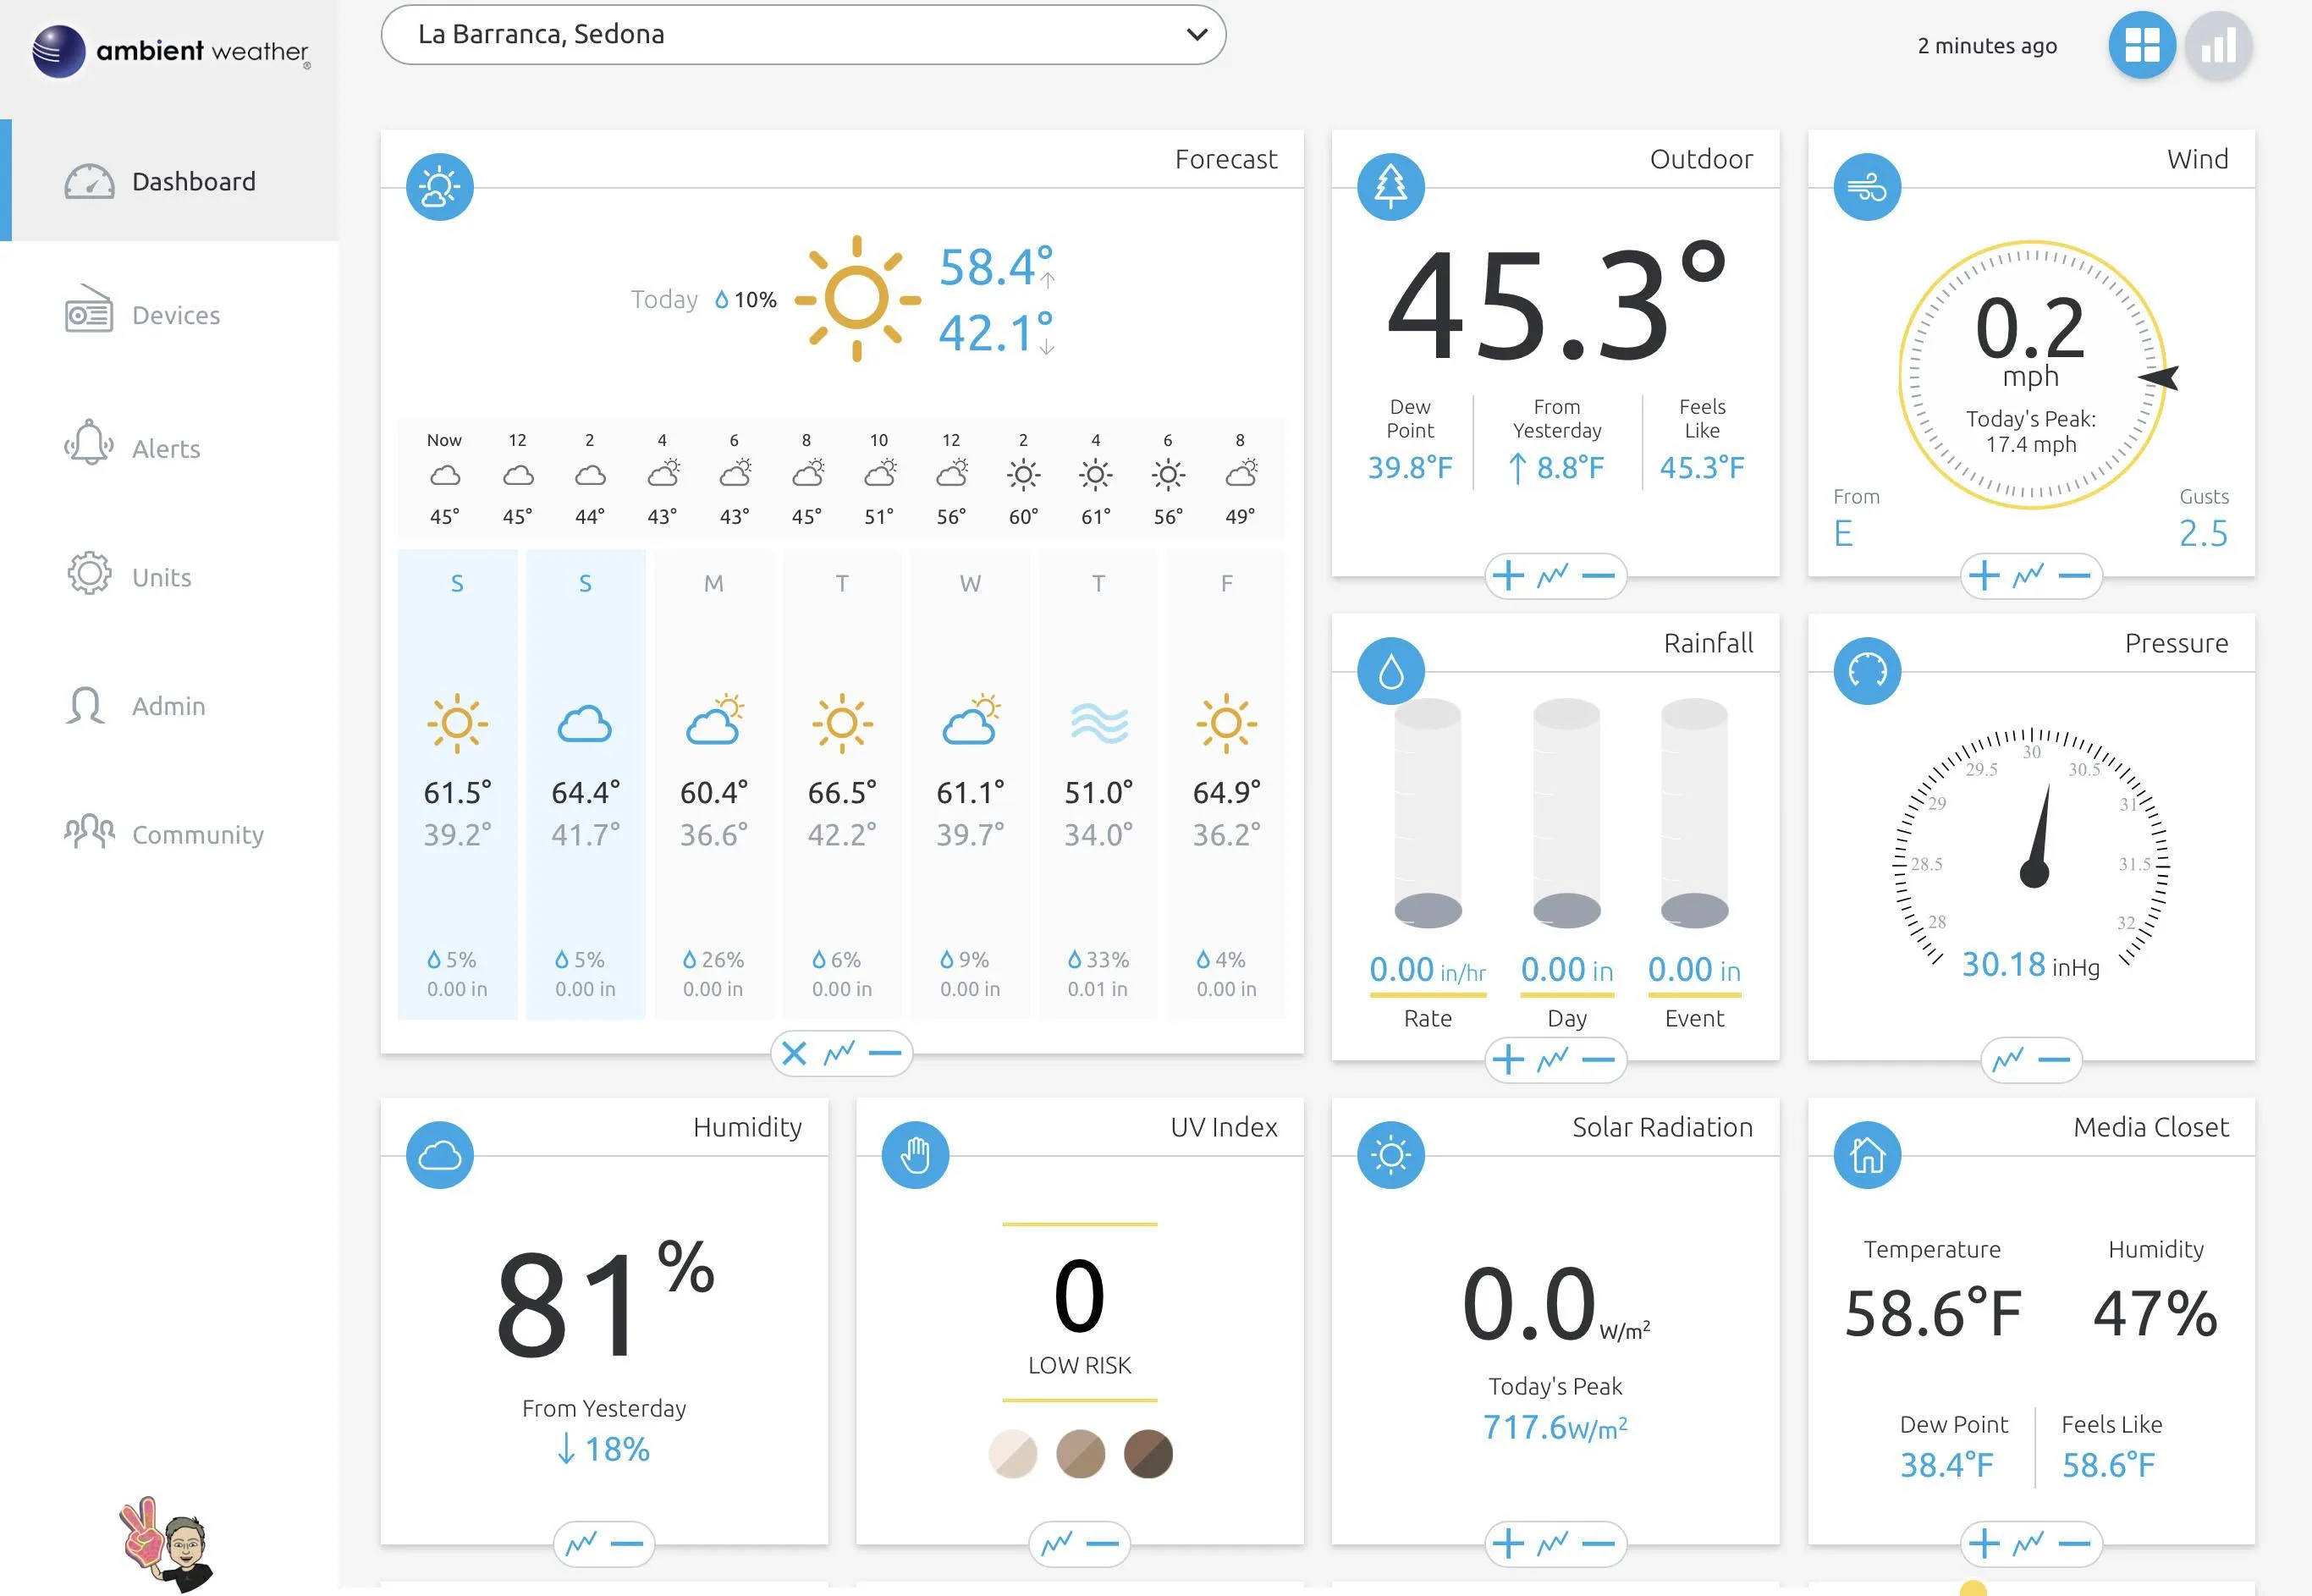Toggle the grid view display button
2312x1596 pixels.
[x=2140, y=46]
